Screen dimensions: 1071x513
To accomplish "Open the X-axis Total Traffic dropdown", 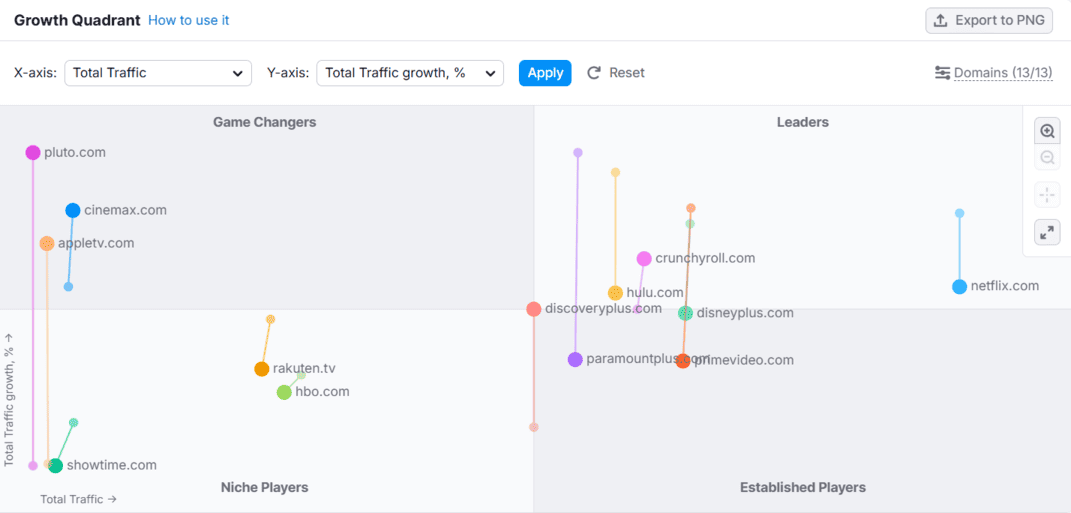I will tap(158, 73).
